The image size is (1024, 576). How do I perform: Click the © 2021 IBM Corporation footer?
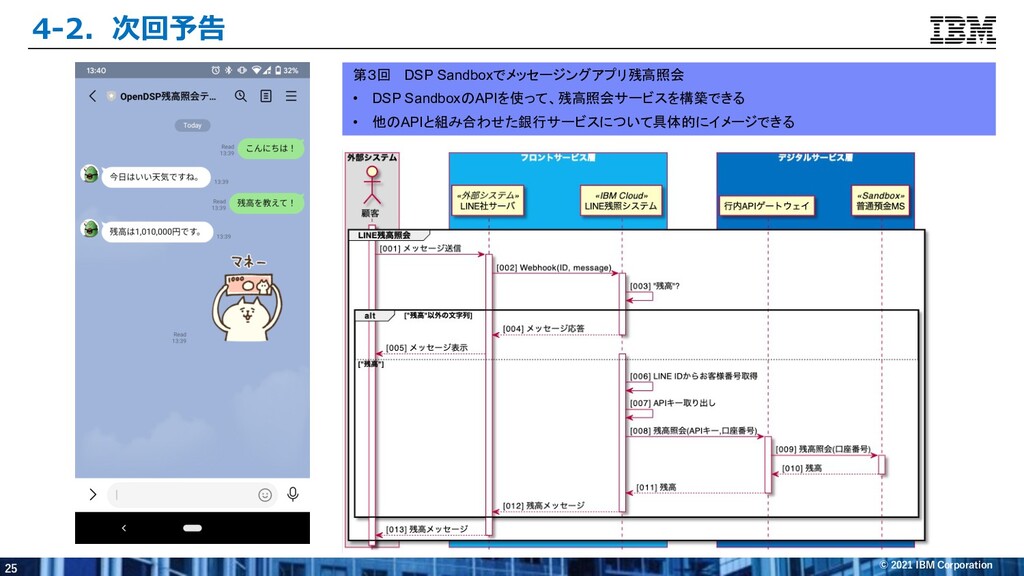[936, 565]
